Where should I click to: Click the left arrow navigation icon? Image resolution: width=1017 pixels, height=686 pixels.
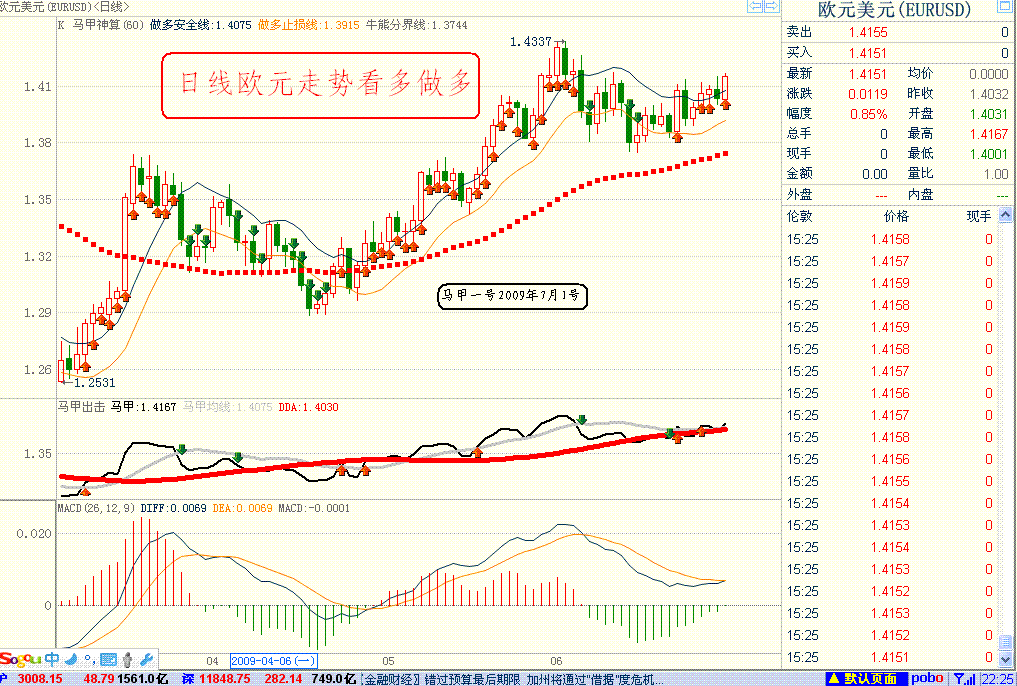click(755, 6)
